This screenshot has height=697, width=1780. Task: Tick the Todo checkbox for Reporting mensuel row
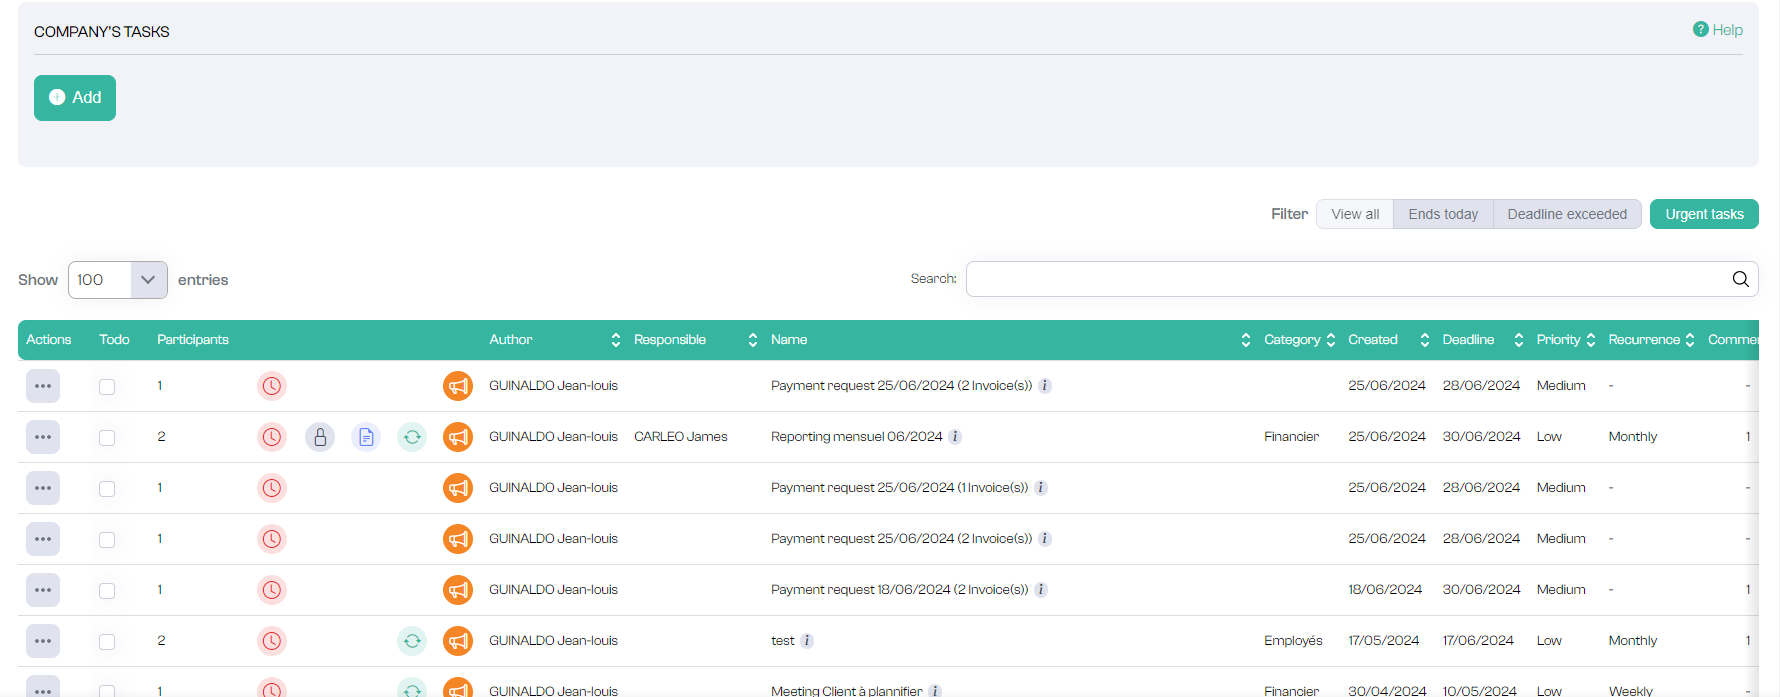[x=107, y=438]
